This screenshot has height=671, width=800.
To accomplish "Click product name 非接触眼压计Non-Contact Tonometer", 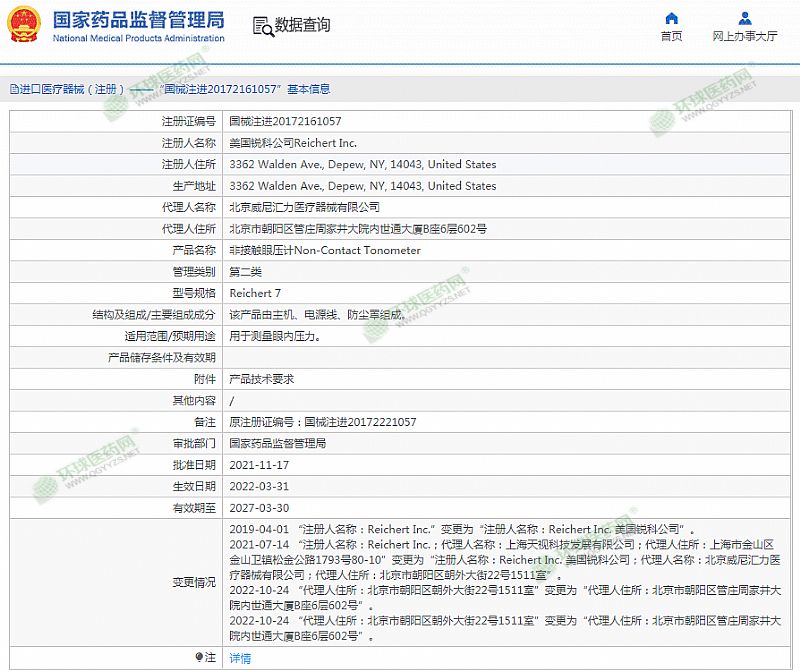I will [x=325, y=250].
